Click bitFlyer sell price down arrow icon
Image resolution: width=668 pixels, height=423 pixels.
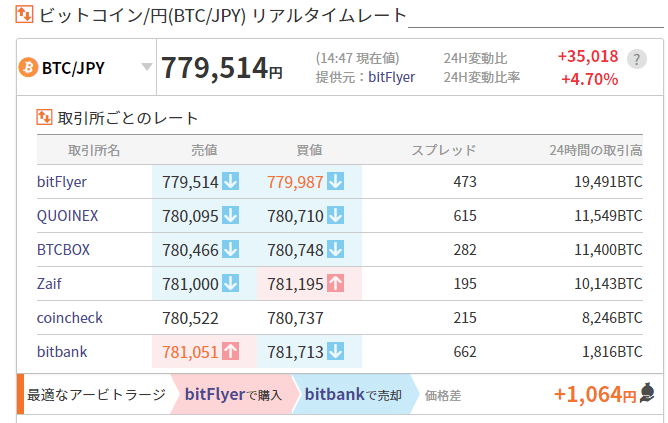pyautogui.click(x=231, y=182)
